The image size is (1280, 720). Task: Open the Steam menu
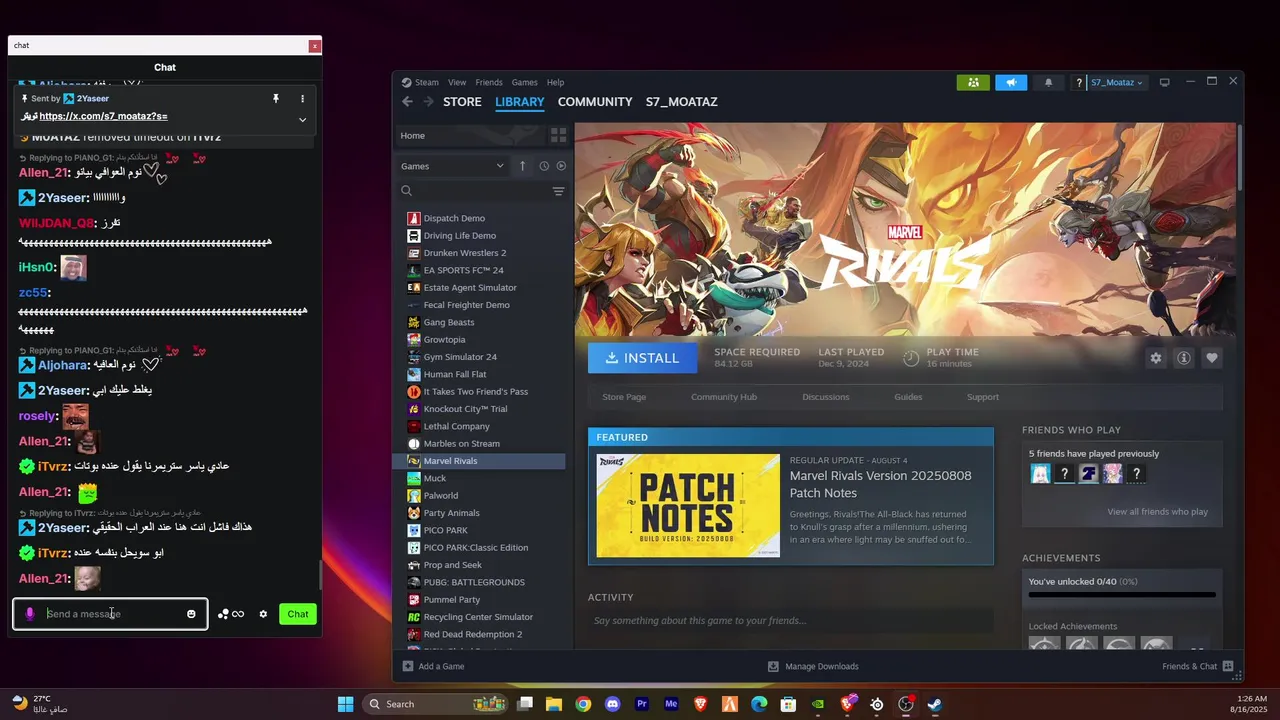427,82
